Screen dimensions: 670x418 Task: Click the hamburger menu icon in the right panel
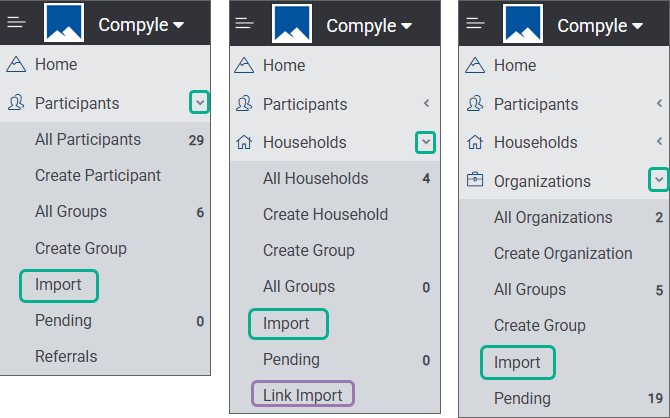point(475,24)
